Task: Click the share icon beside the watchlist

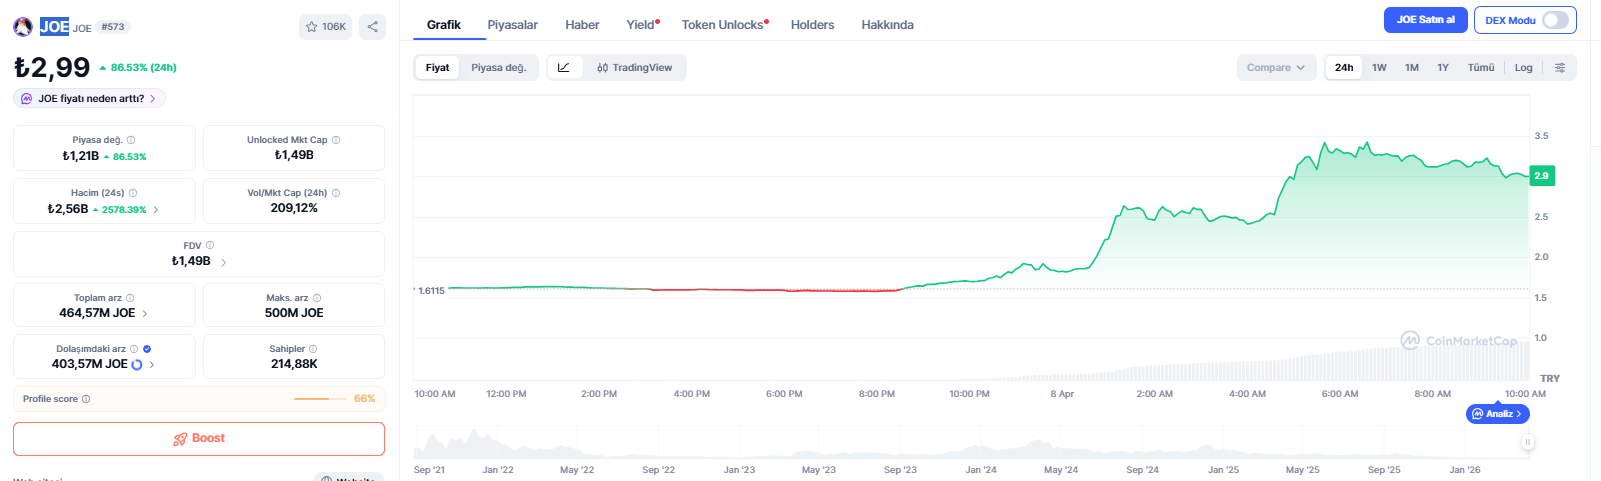Action: point(372,27)
